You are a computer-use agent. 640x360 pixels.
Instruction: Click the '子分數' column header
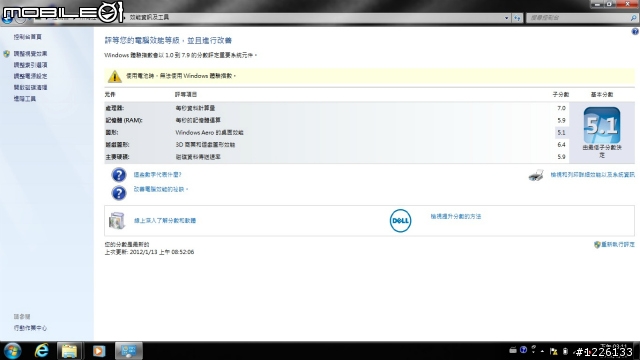click(560, 95)
